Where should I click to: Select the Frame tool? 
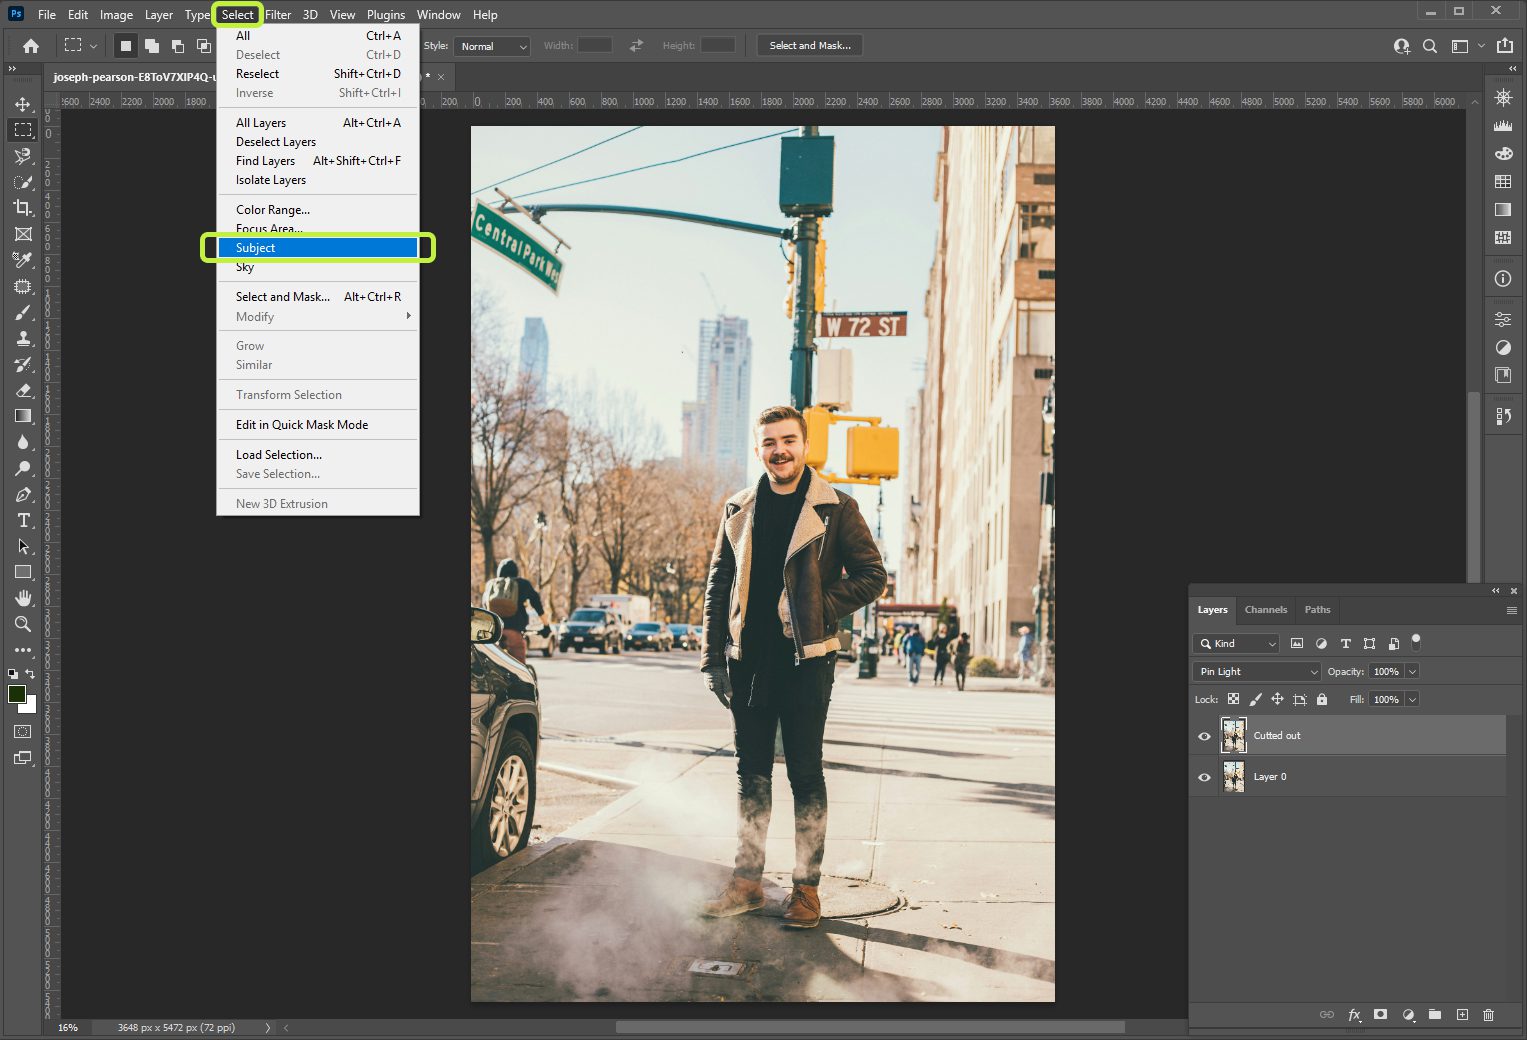22,234
